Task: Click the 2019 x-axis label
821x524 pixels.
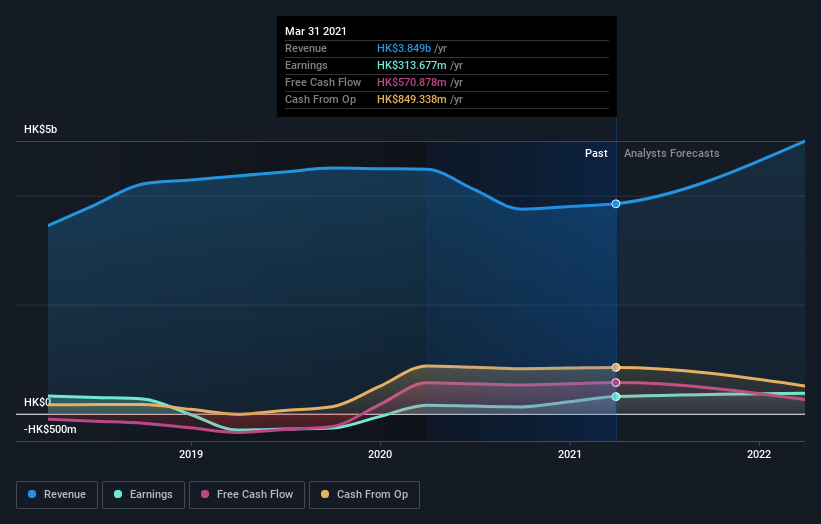Action: point(191,454)
